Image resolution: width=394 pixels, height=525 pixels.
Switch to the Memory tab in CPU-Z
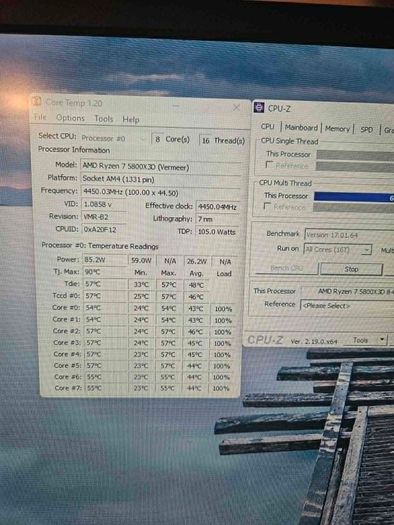pos(337,129)
